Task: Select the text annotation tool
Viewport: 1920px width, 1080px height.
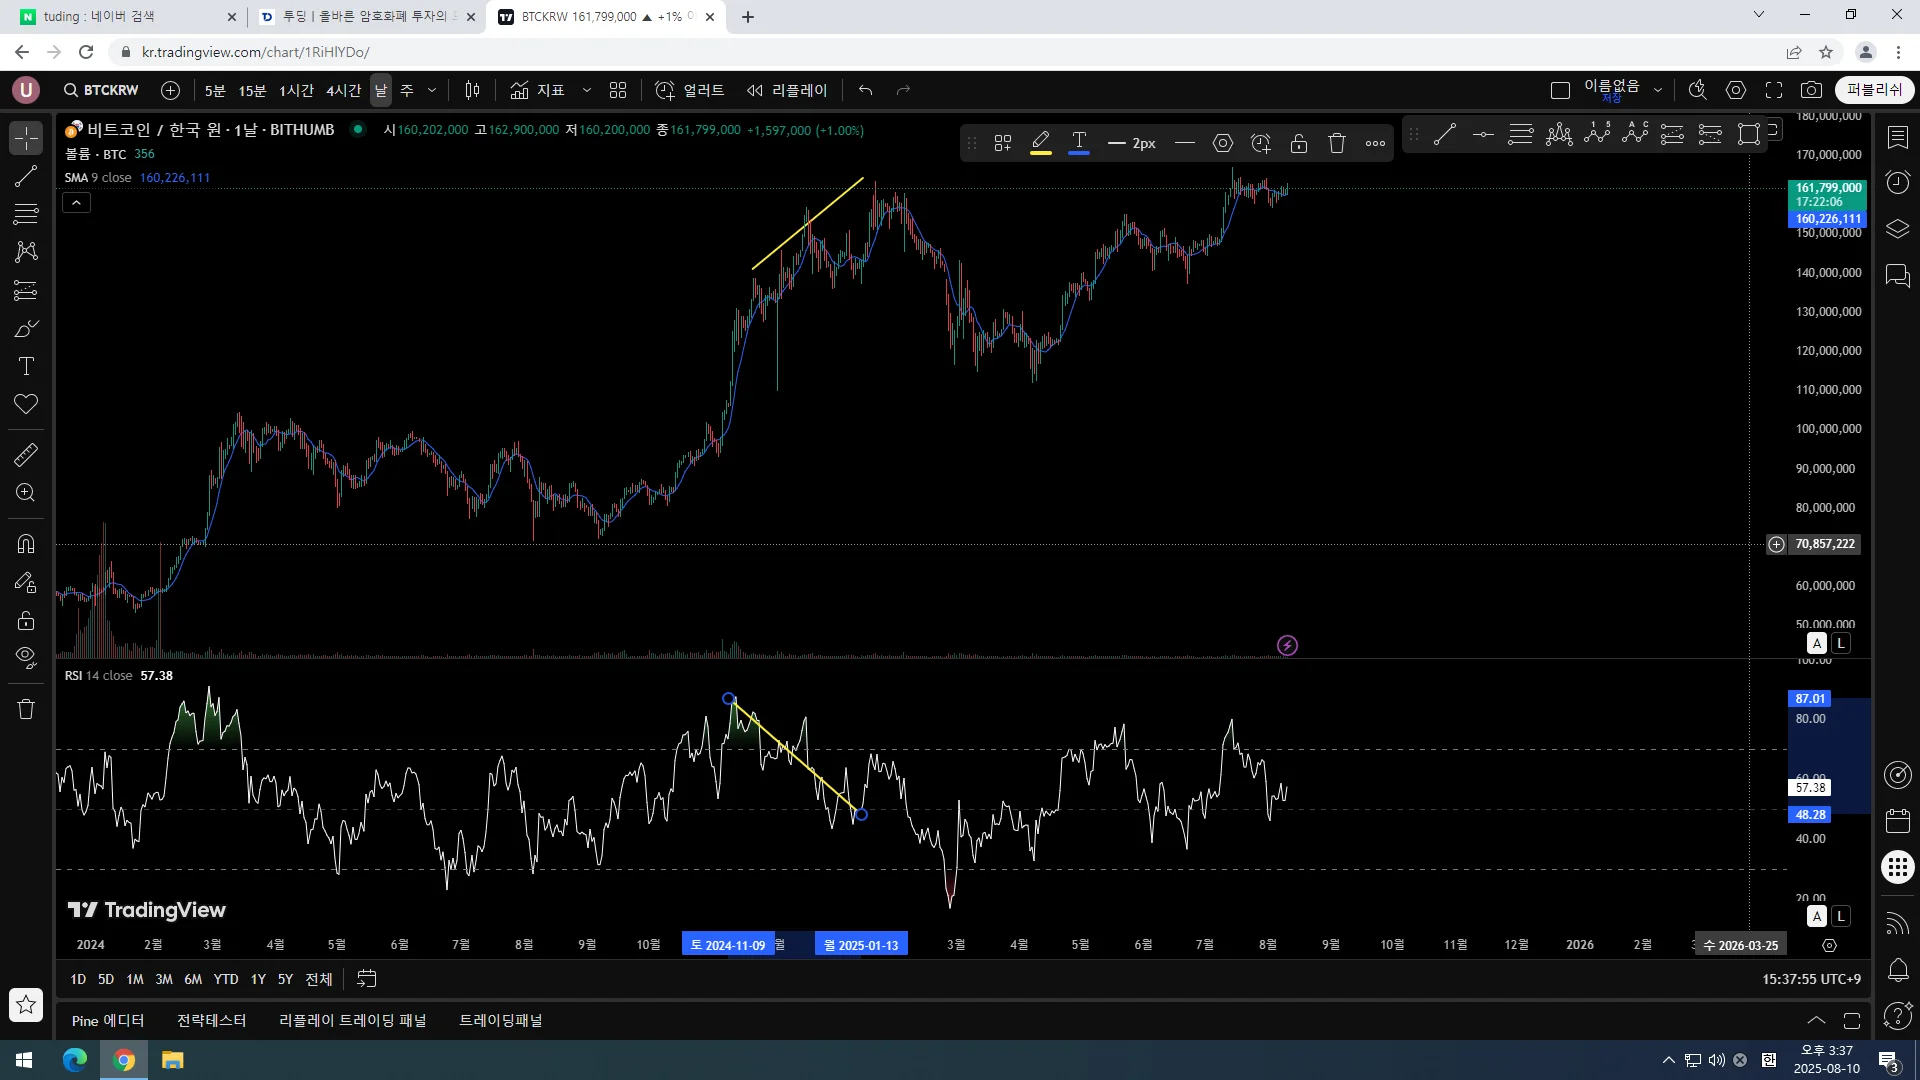Action: click(x=26, y=366)
